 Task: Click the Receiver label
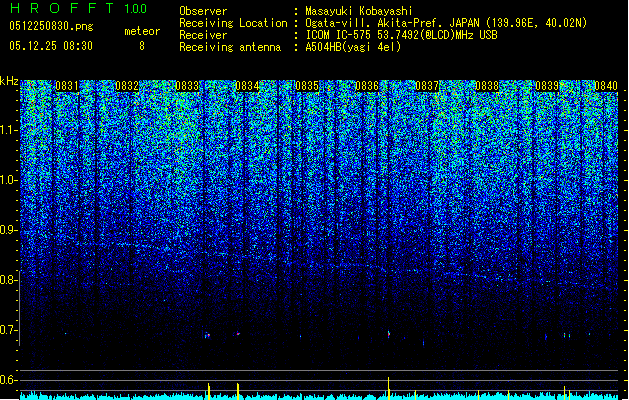[x=203, y=35]
